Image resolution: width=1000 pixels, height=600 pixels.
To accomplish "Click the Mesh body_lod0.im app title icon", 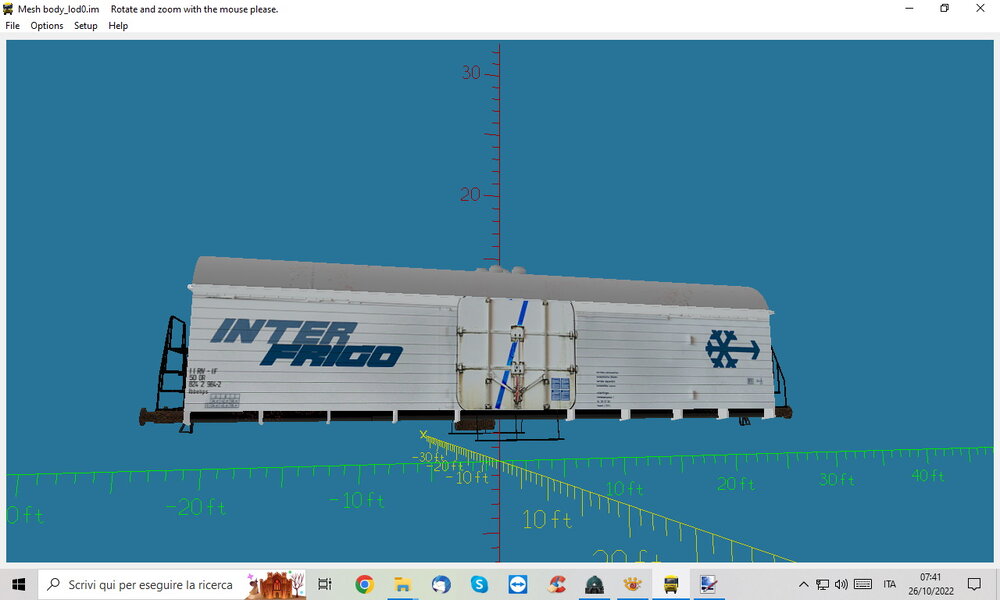I will point(8,9).
